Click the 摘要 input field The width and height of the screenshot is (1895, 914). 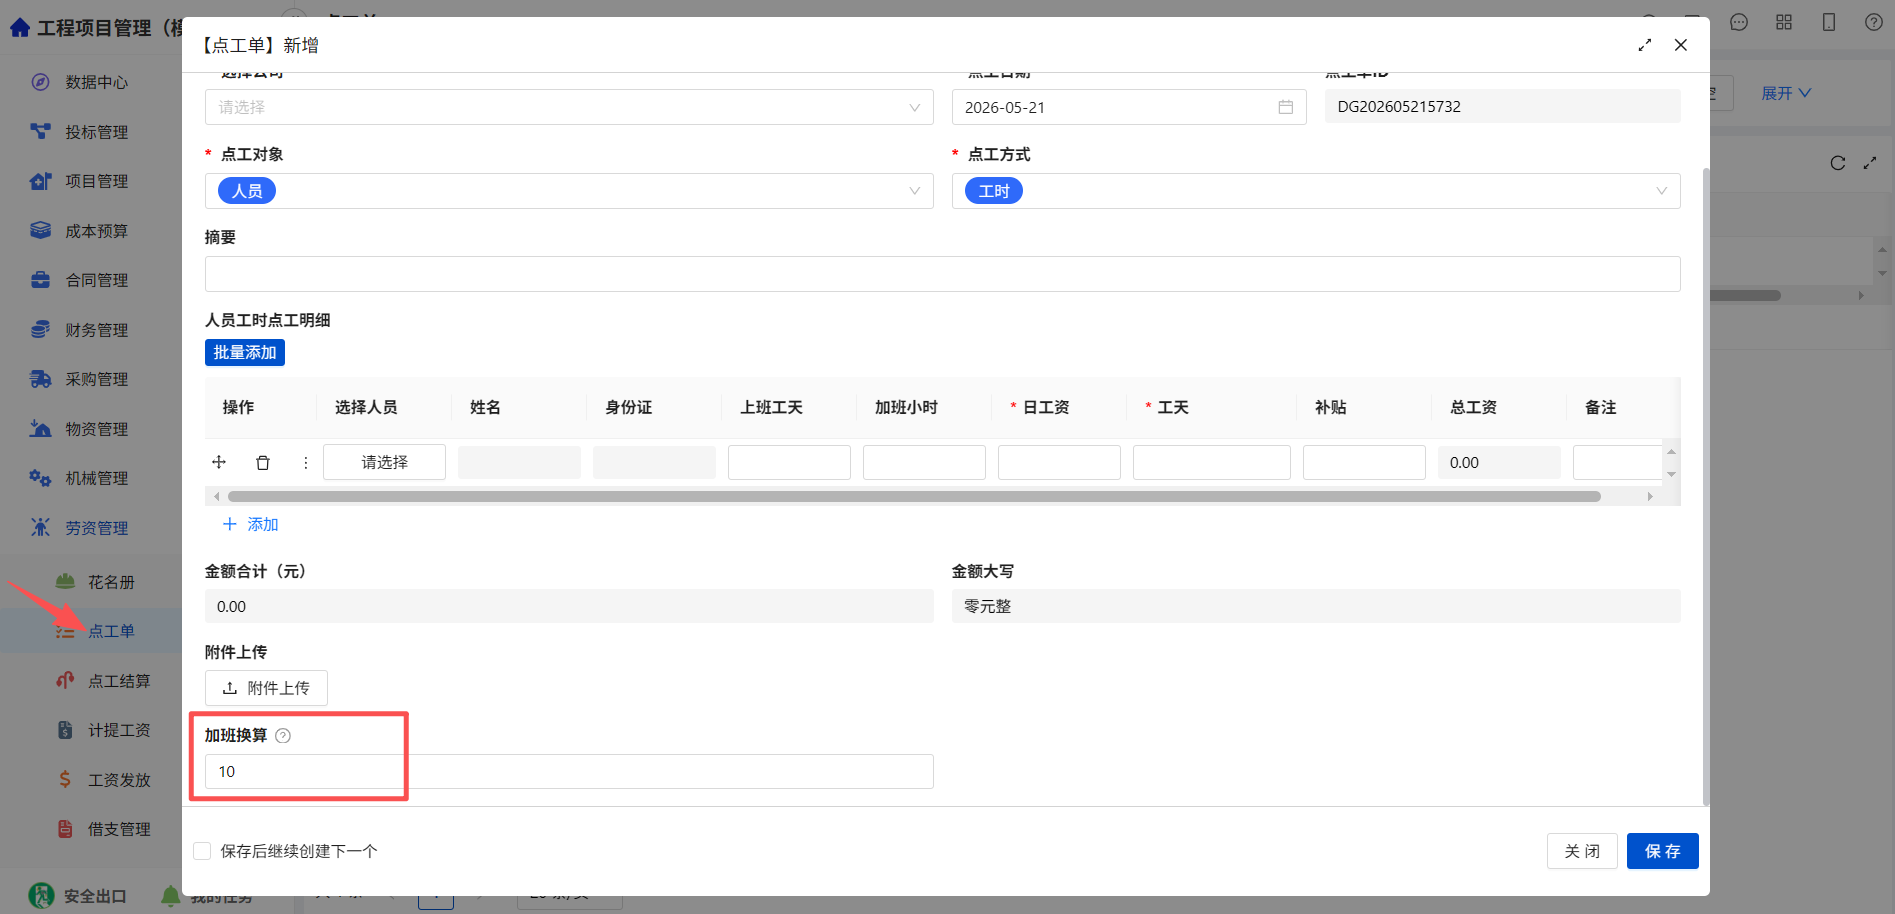click(x=942, y=274)
